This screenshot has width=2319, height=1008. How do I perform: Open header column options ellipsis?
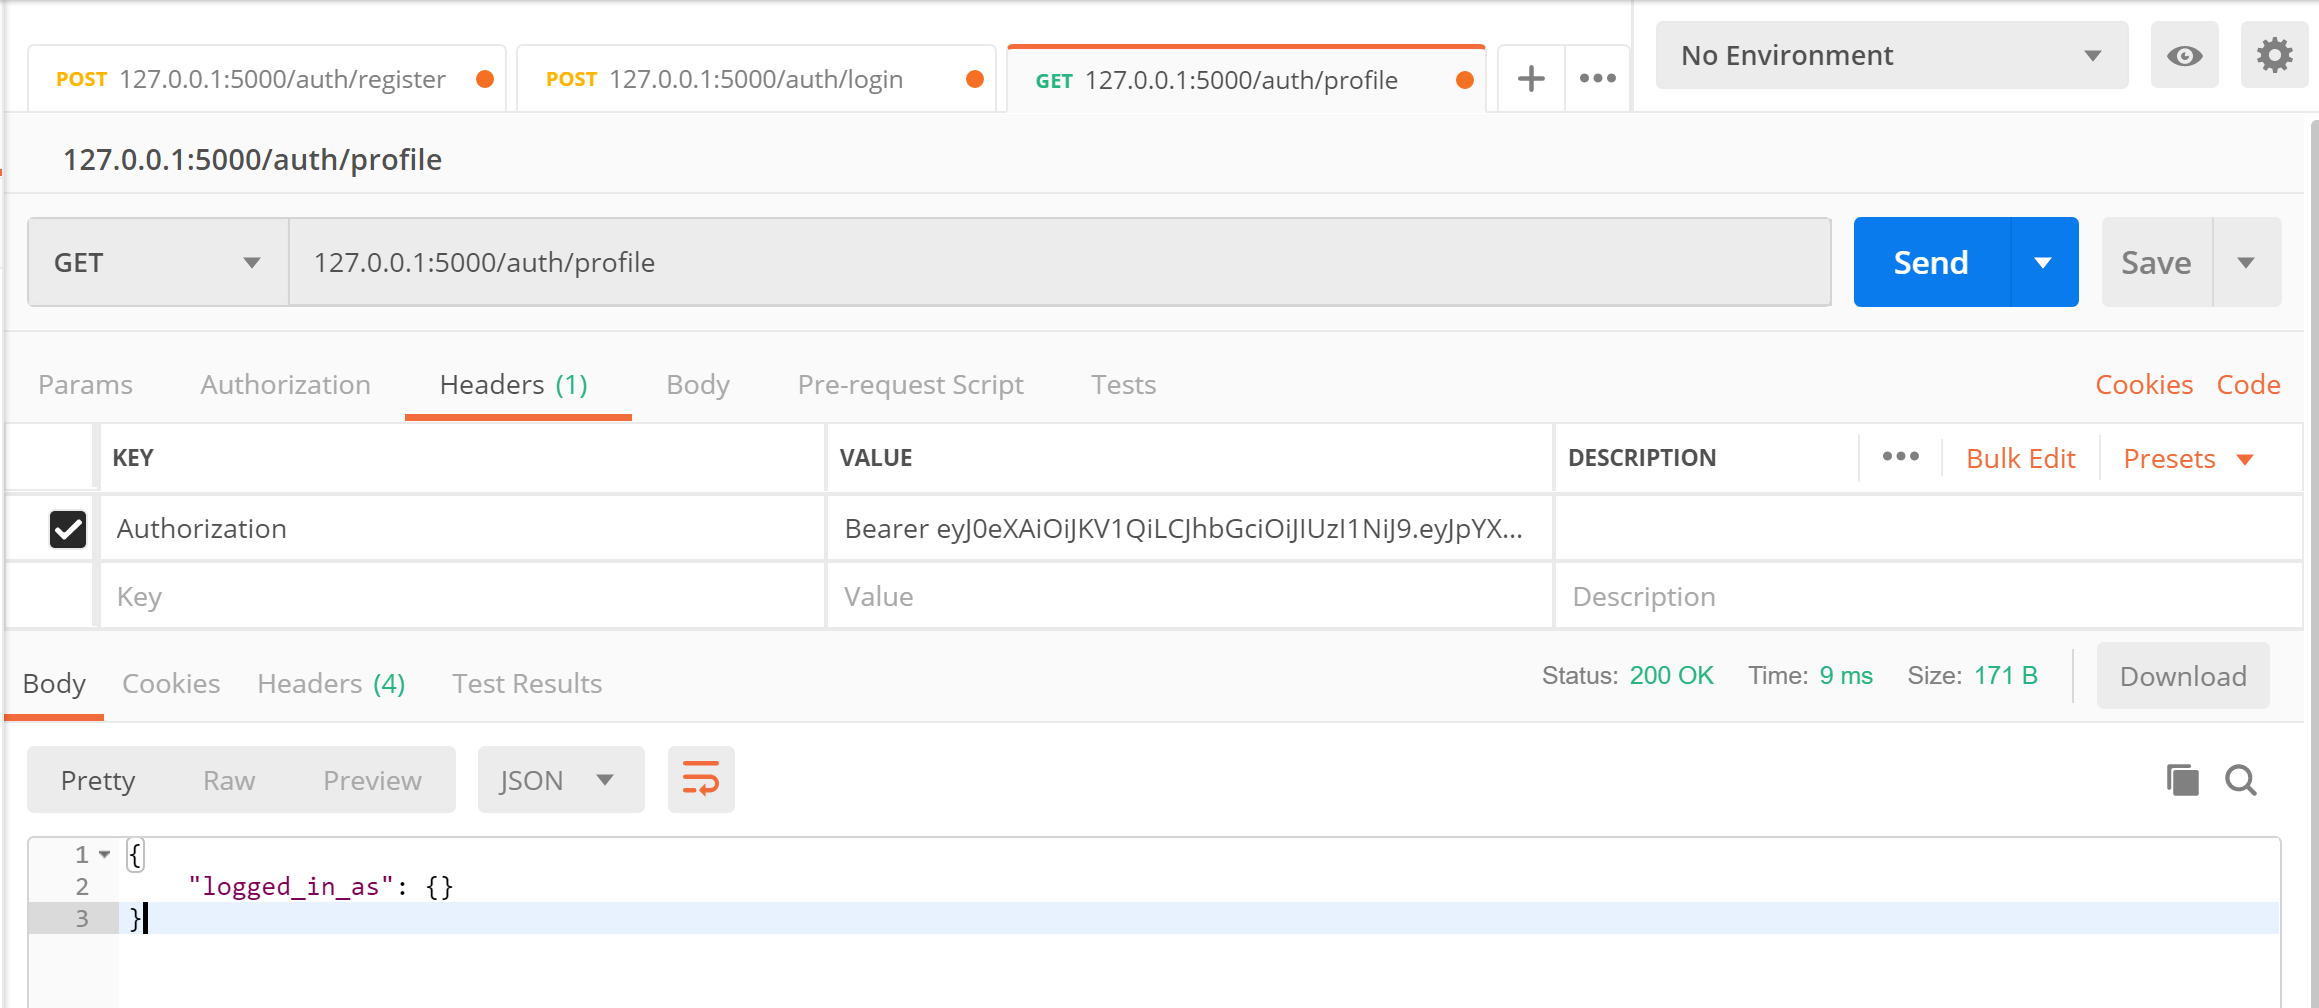[x=1900, y=457]
